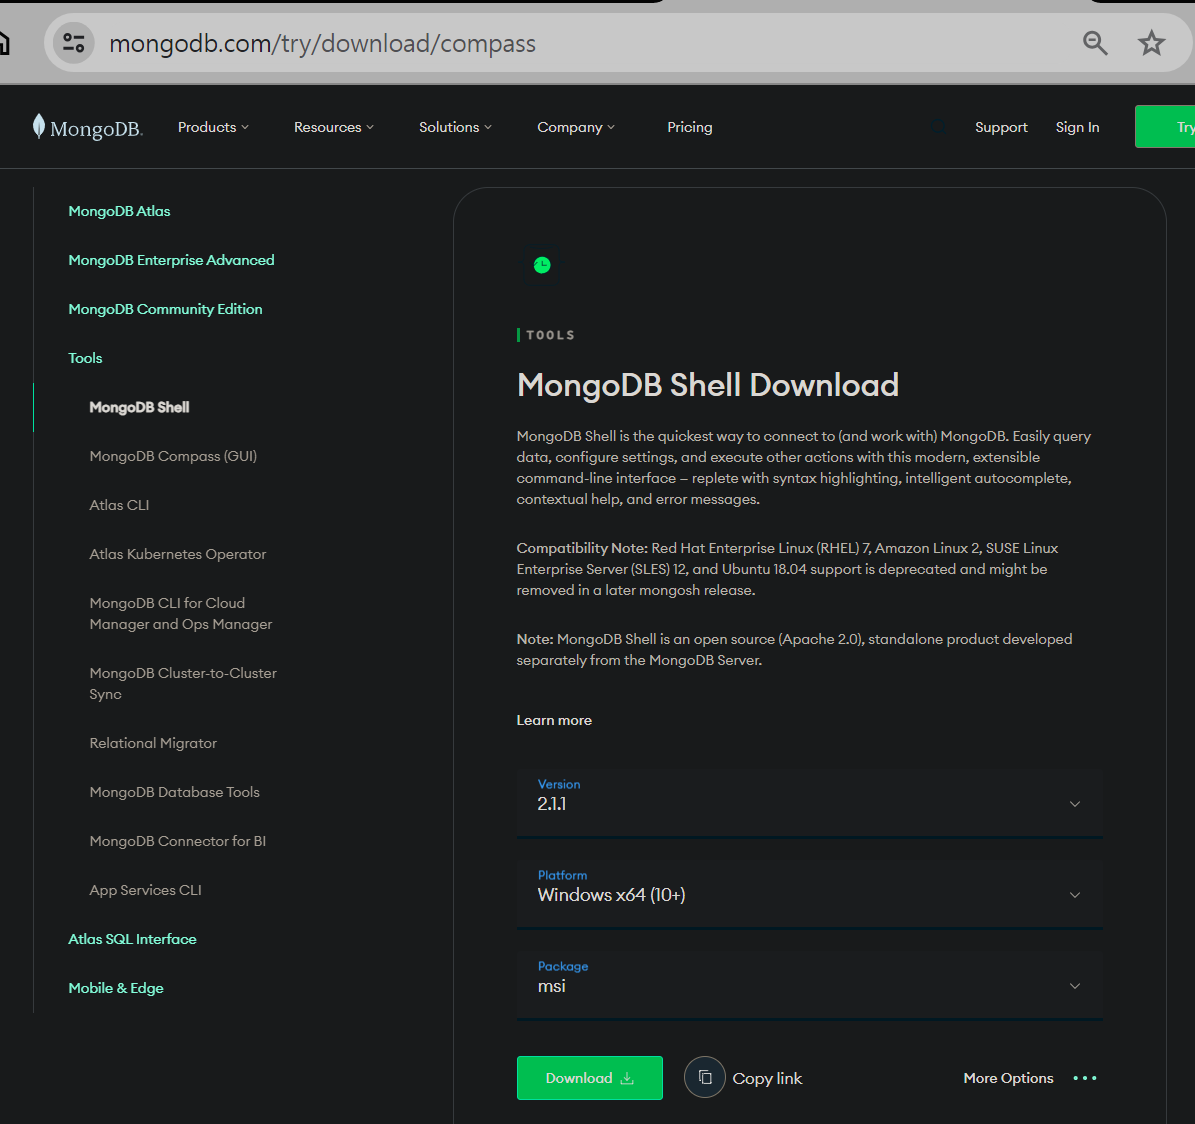
Task: Open MongoDB Connector for BI item
Action: pyautogui.click(x=178, y=841)
